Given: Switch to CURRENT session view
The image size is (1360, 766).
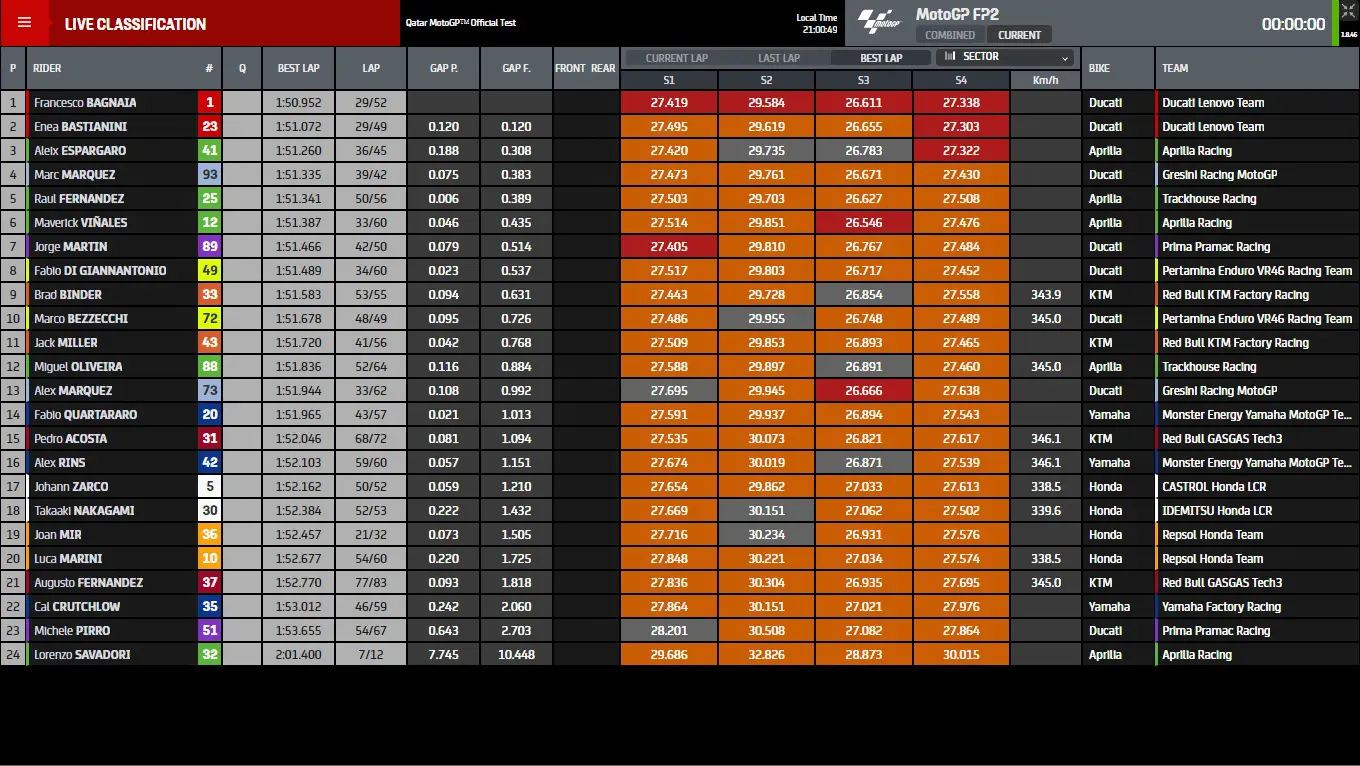Looking at the screenshot, I should [x=1019, y=35].
